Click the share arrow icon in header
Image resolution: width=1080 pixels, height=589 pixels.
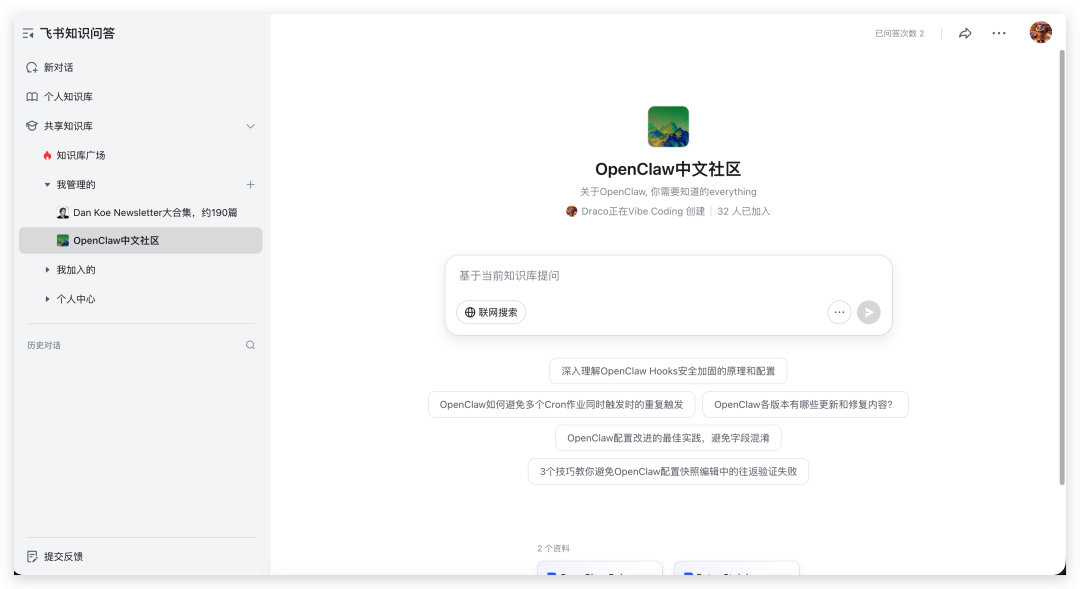965,33
